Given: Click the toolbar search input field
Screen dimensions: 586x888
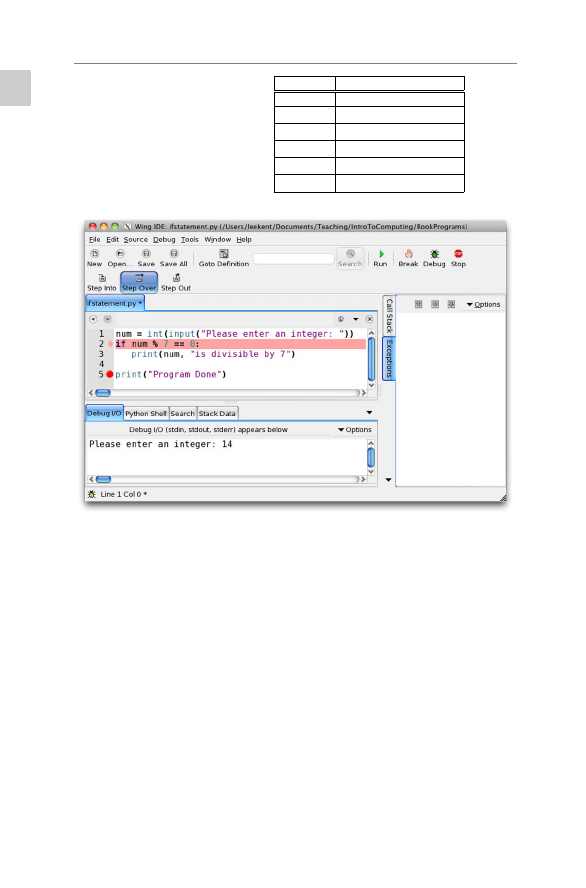Looking at the screenshot, I should 293,259.
